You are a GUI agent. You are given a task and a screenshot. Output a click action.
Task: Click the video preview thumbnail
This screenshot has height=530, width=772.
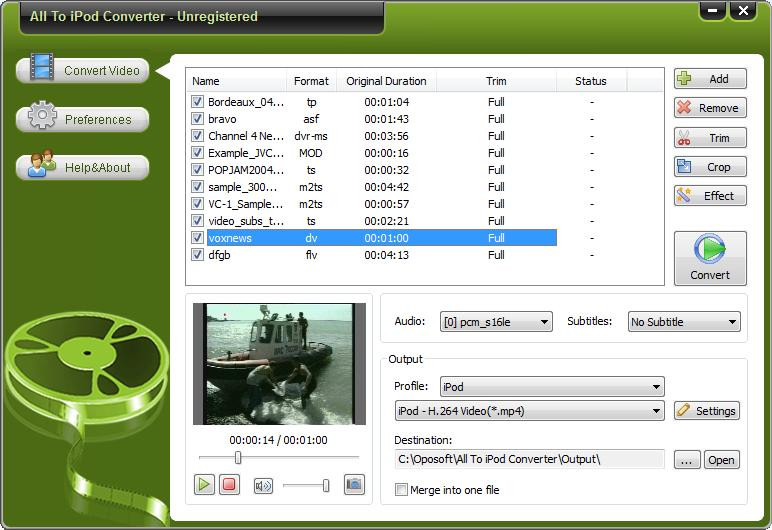(279, 364)
